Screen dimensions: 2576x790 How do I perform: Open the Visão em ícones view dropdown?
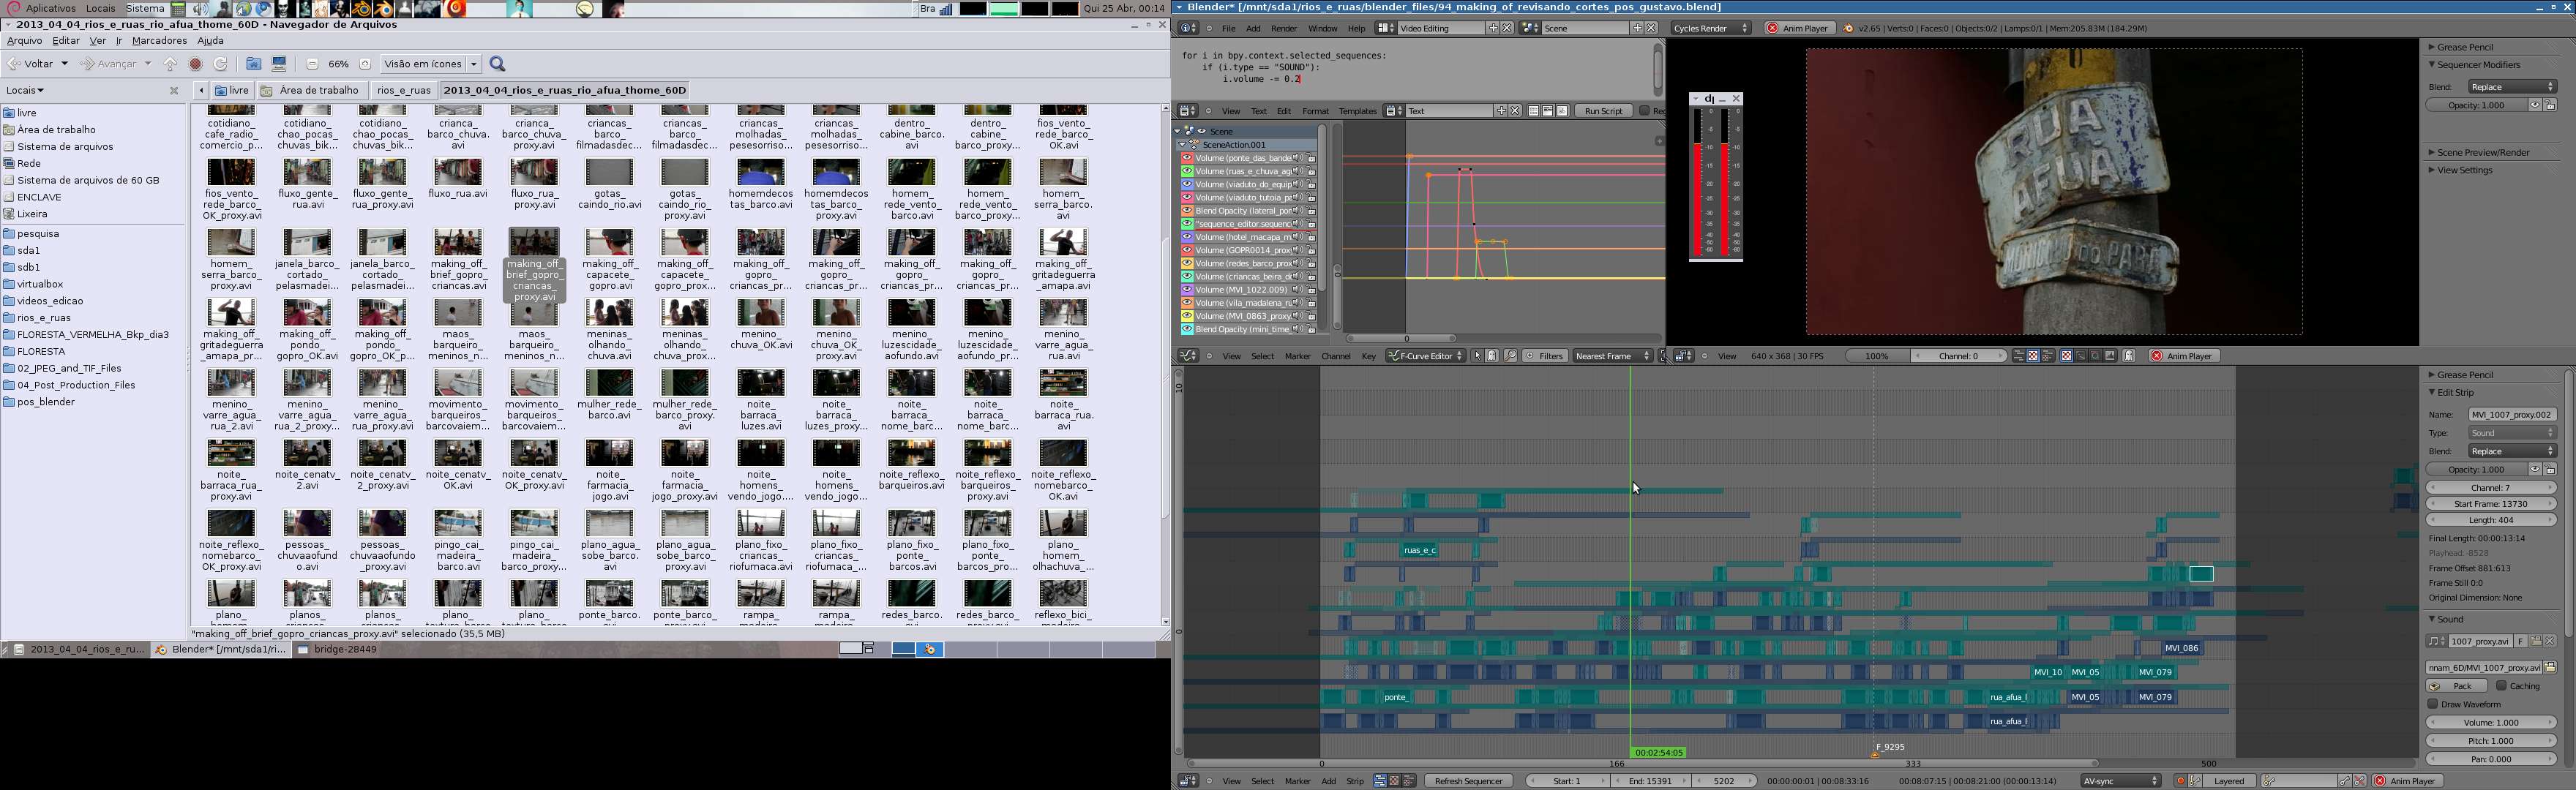[430, 64]
